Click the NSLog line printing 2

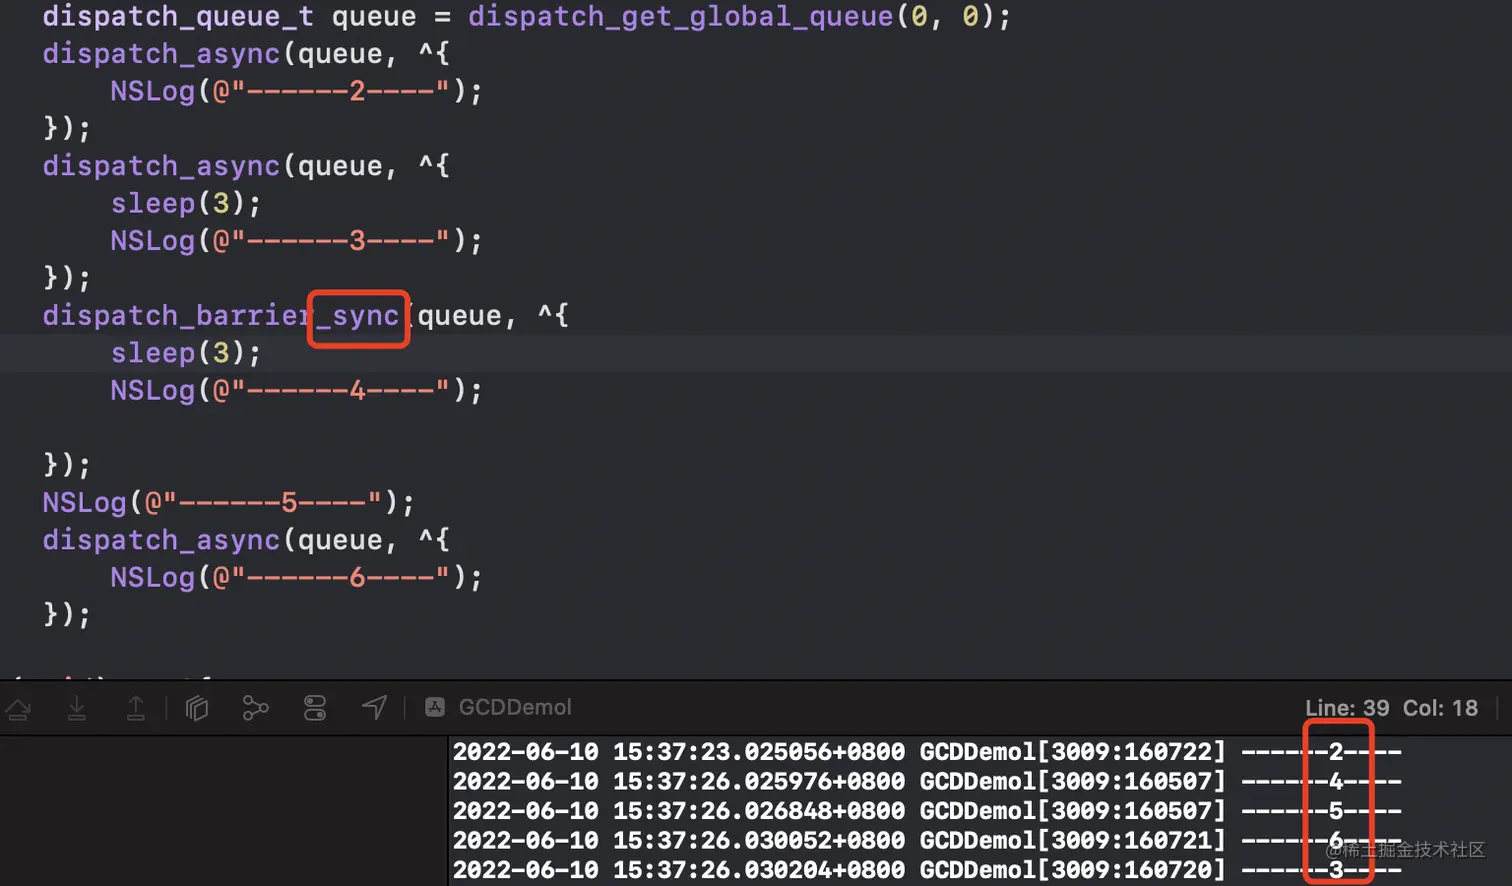pos(296,91)
